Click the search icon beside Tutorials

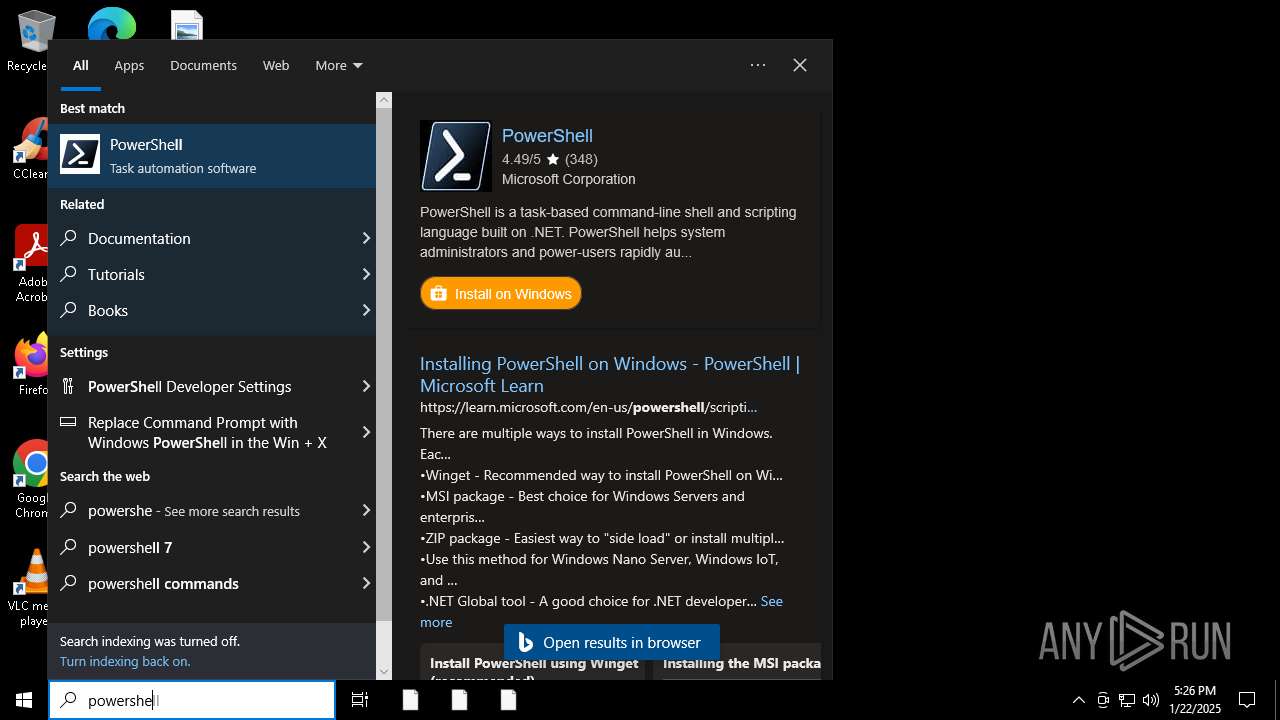[x=69, y=274]
